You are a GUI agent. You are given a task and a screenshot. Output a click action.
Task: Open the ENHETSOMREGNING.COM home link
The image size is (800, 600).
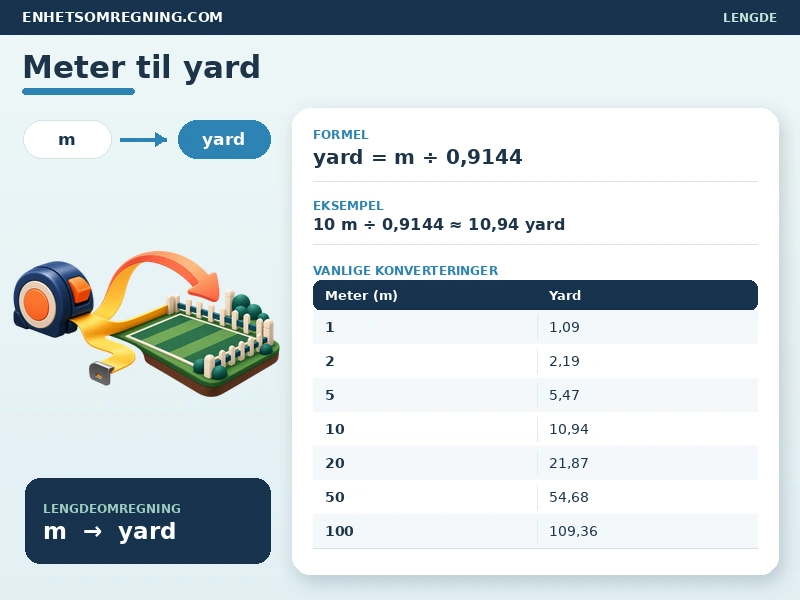(122, 17)
